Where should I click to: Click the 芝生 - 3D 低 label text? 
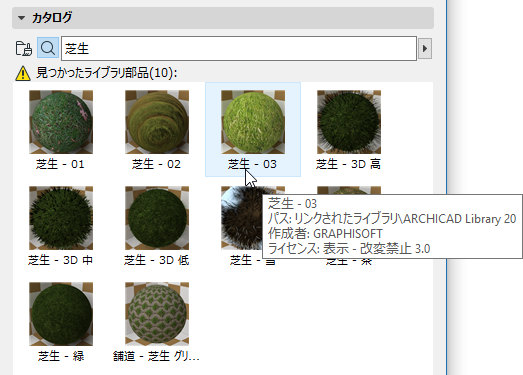156,260
